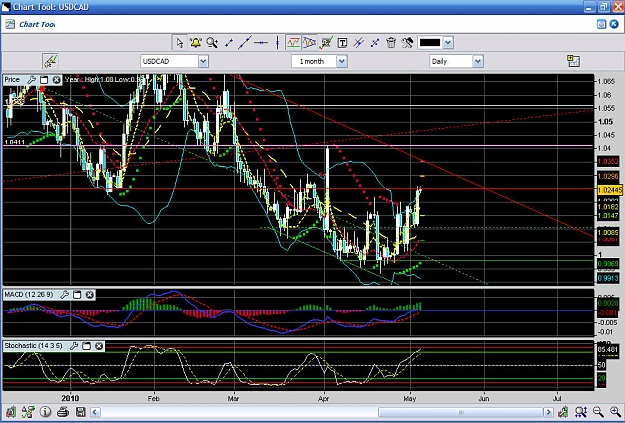Maximize the MACD panel
Viewport: 625px width, 423px height.
pos(77,295)
